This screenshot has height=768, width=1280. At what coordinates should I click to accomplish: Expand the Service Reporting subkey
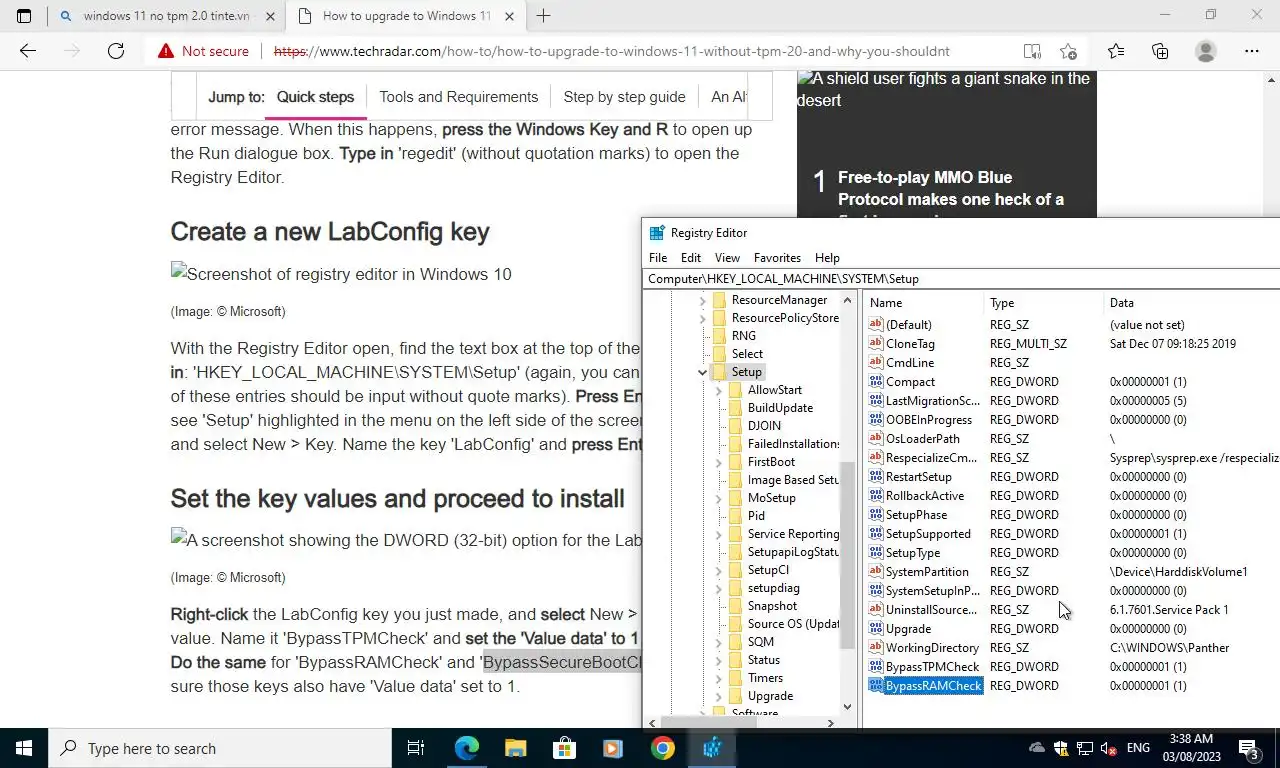pos(719,534)
